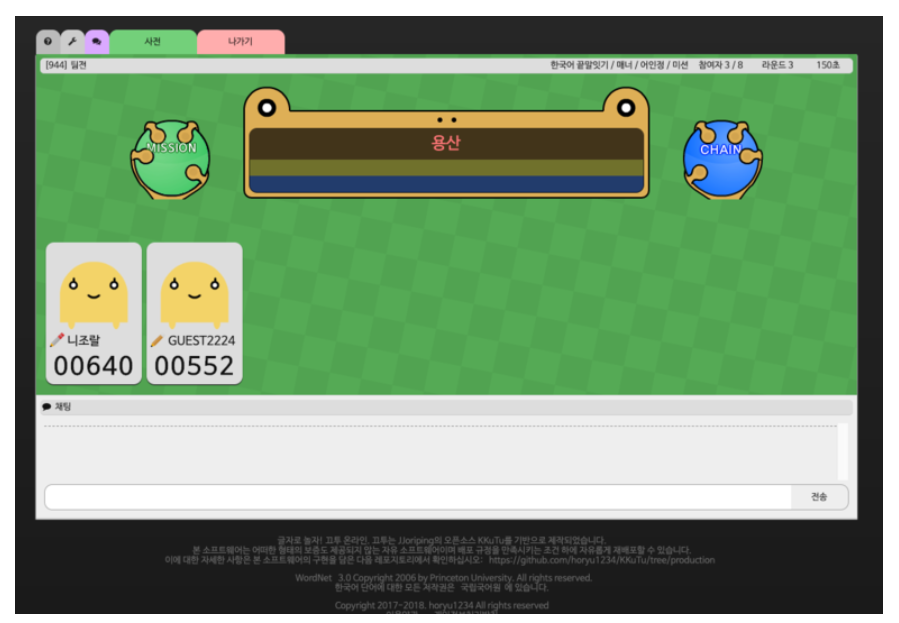Click the game mode text 한국어 끝말잇기
This screenshot has height=623, width=899.
click(579, 65)
